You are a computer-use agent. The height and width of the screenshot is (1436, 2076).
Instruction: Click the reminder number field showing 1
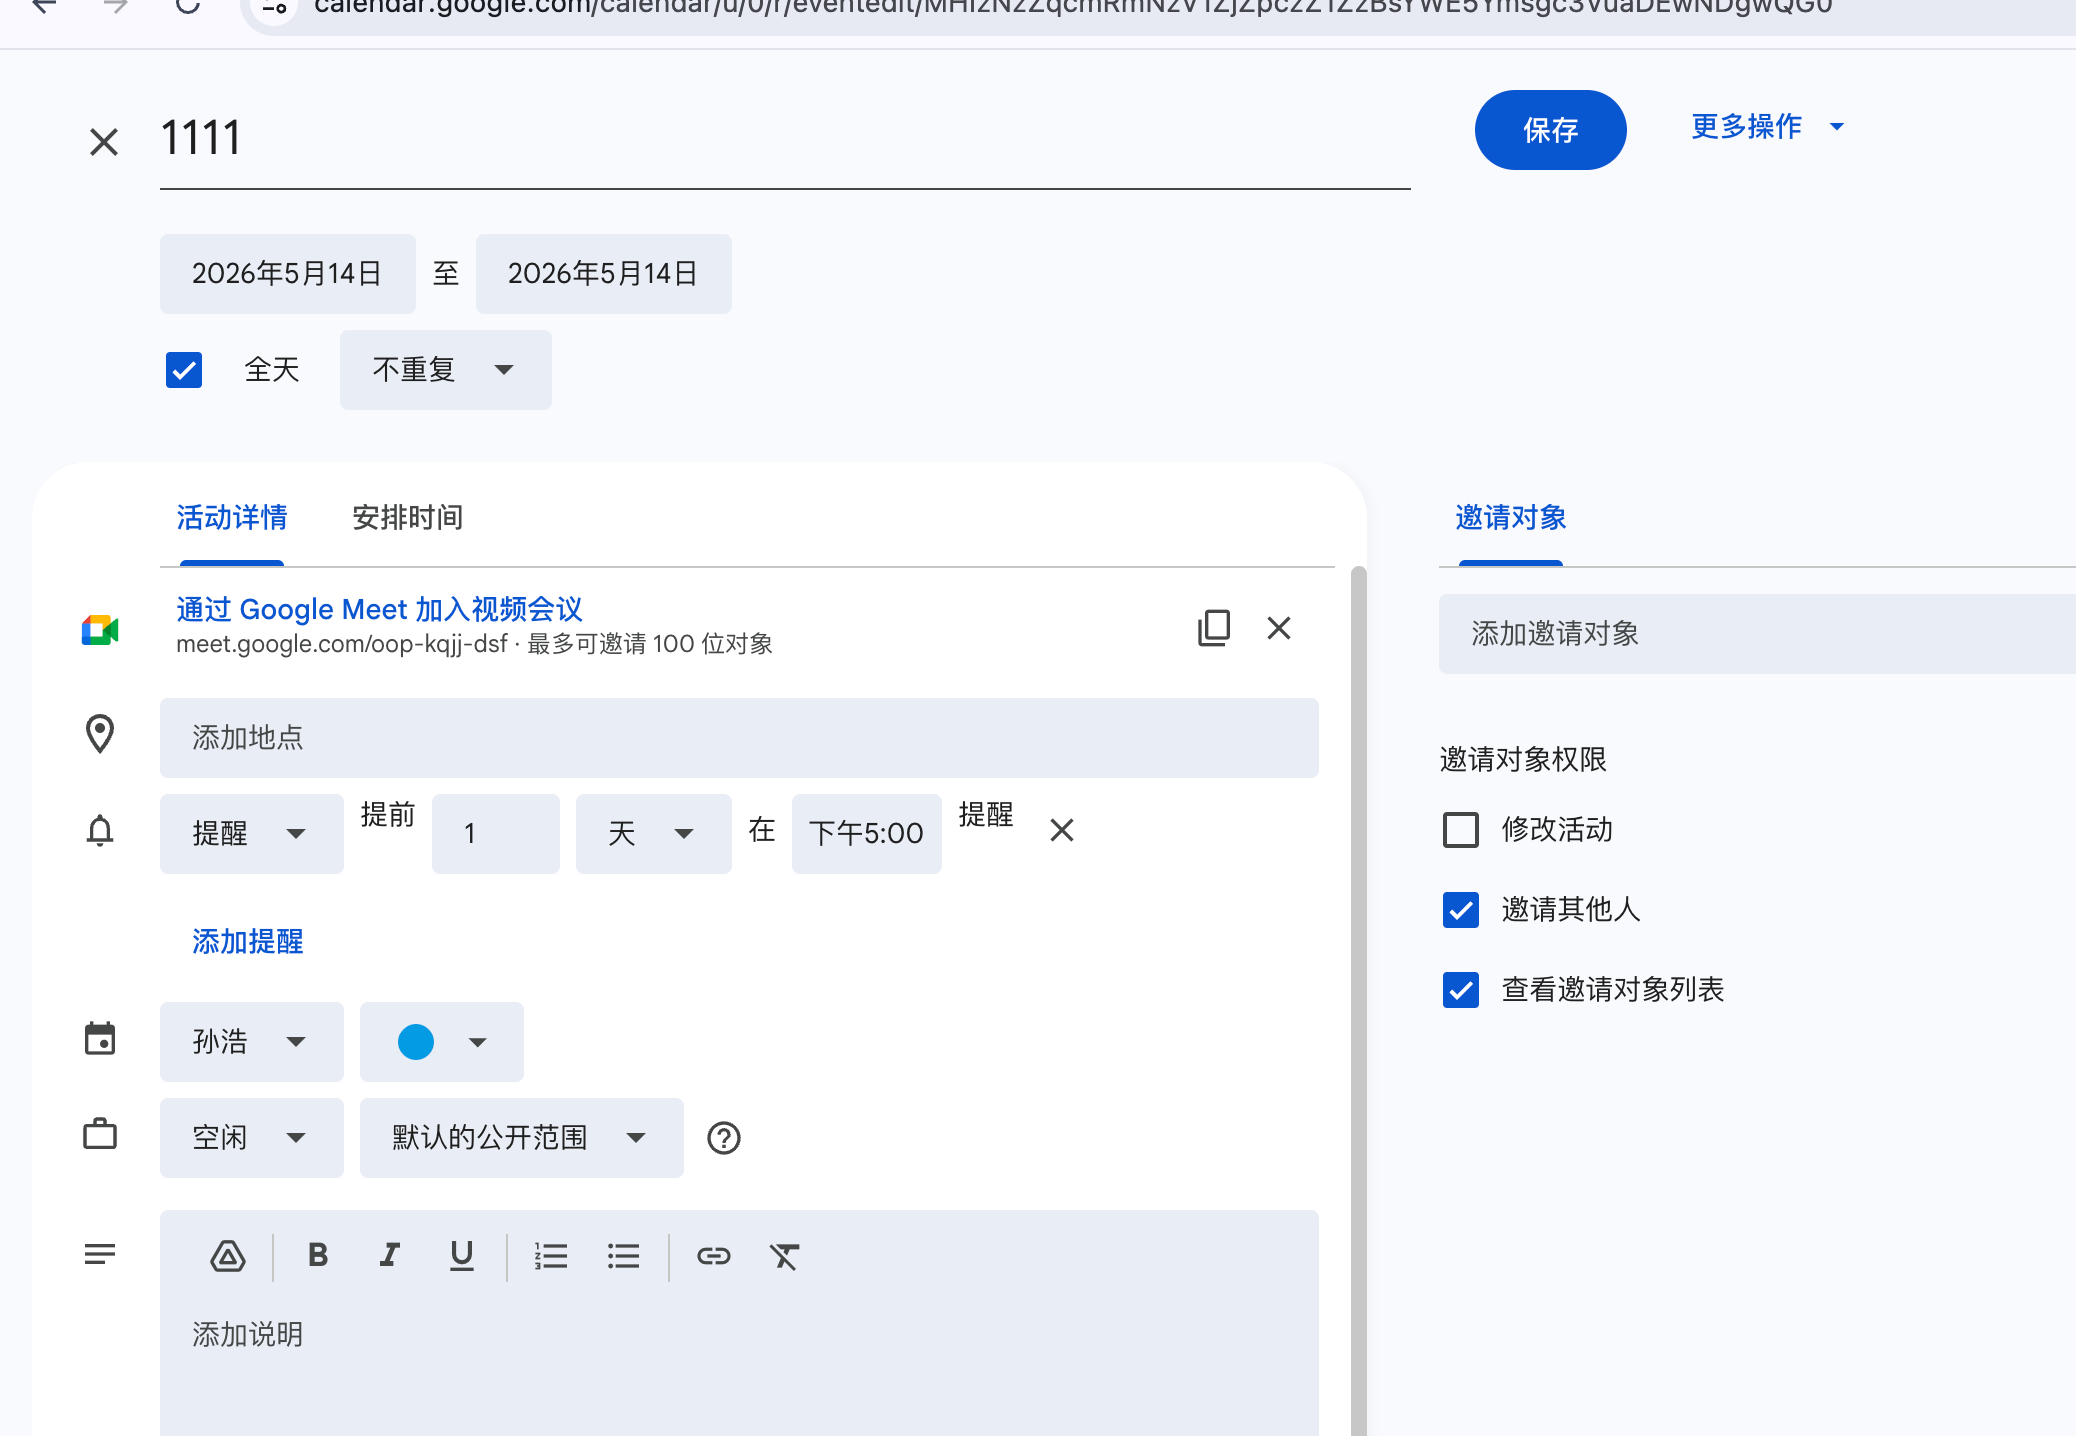coord(496,834)
